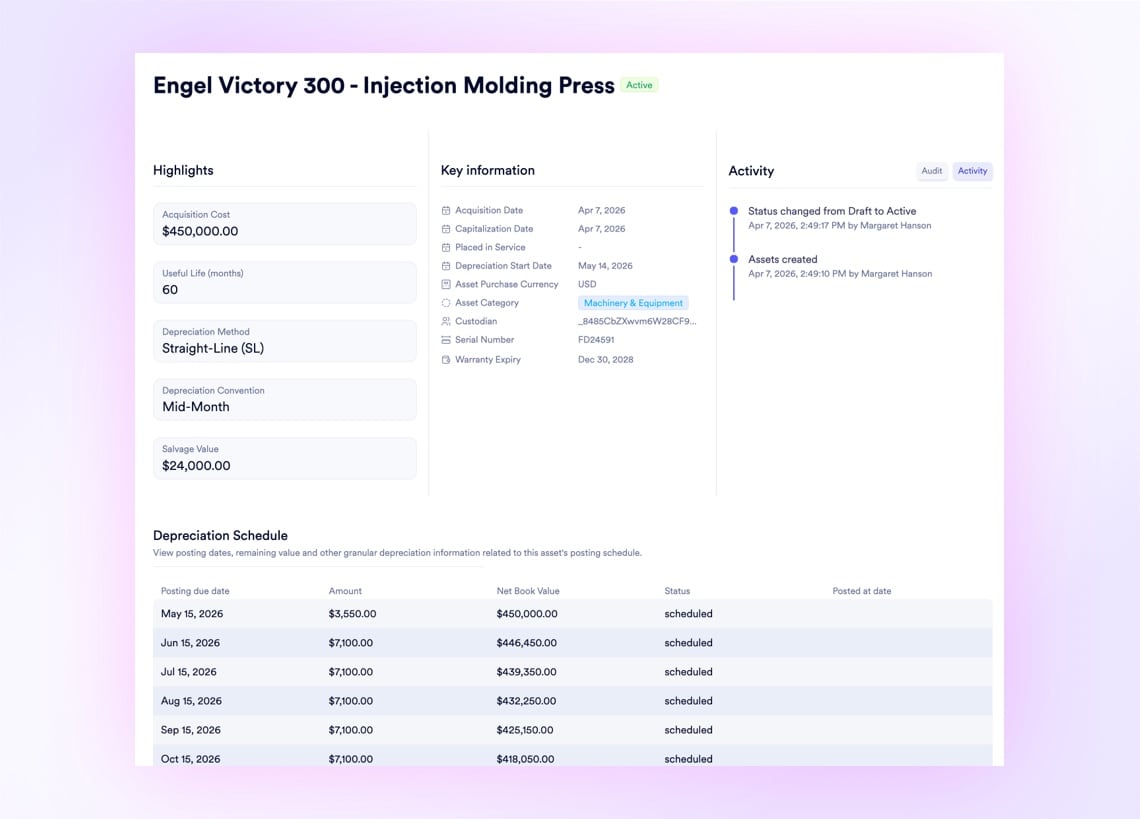Viewport: 1140px width, 819px height.
Task: Switch to the Activity tab
Action: [x=972, y=171]
